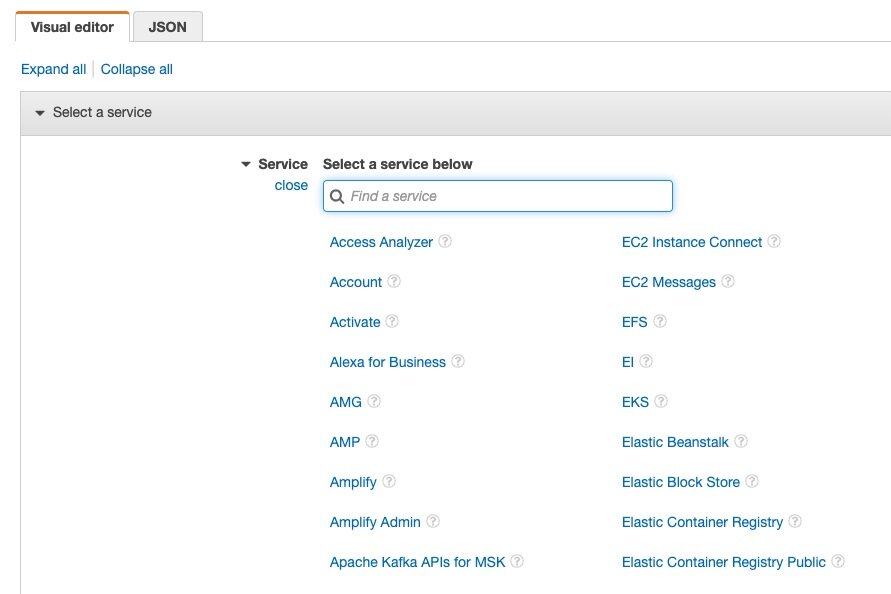
Task: Select Elastic Beanstalk service
Action: [675, 442]
